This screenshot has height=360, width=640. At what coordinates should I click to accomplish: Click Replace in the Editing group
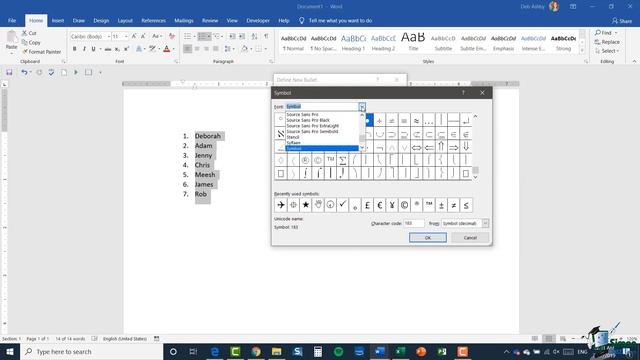click(607, 42)
